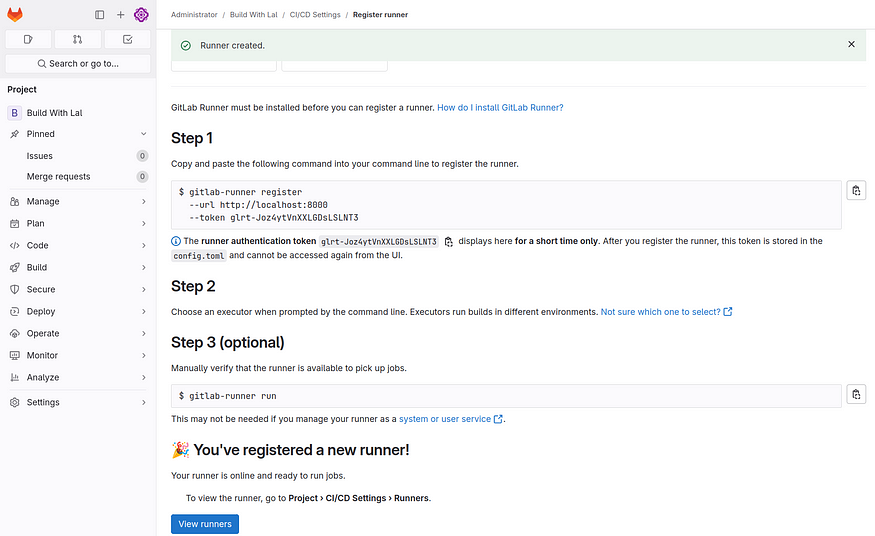The height and width of the screenshot is (536, 875).
Task: Click the Monitor screen icon
Action: click(15, 356)
